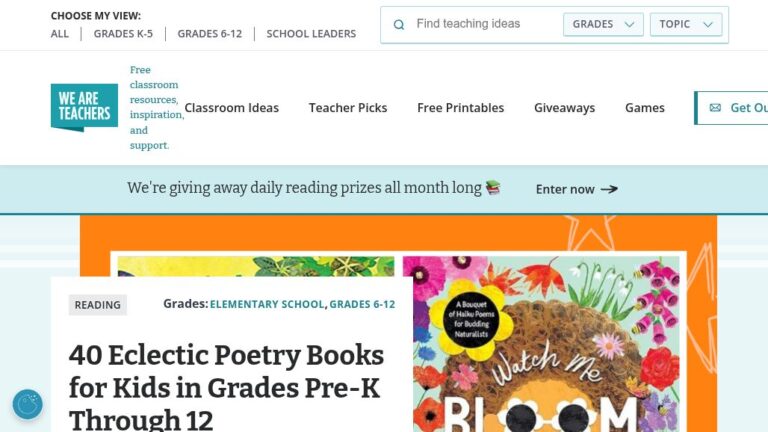768x432 pixels.
Task: Open the round cookie settings icon
Action: point(28,404)
